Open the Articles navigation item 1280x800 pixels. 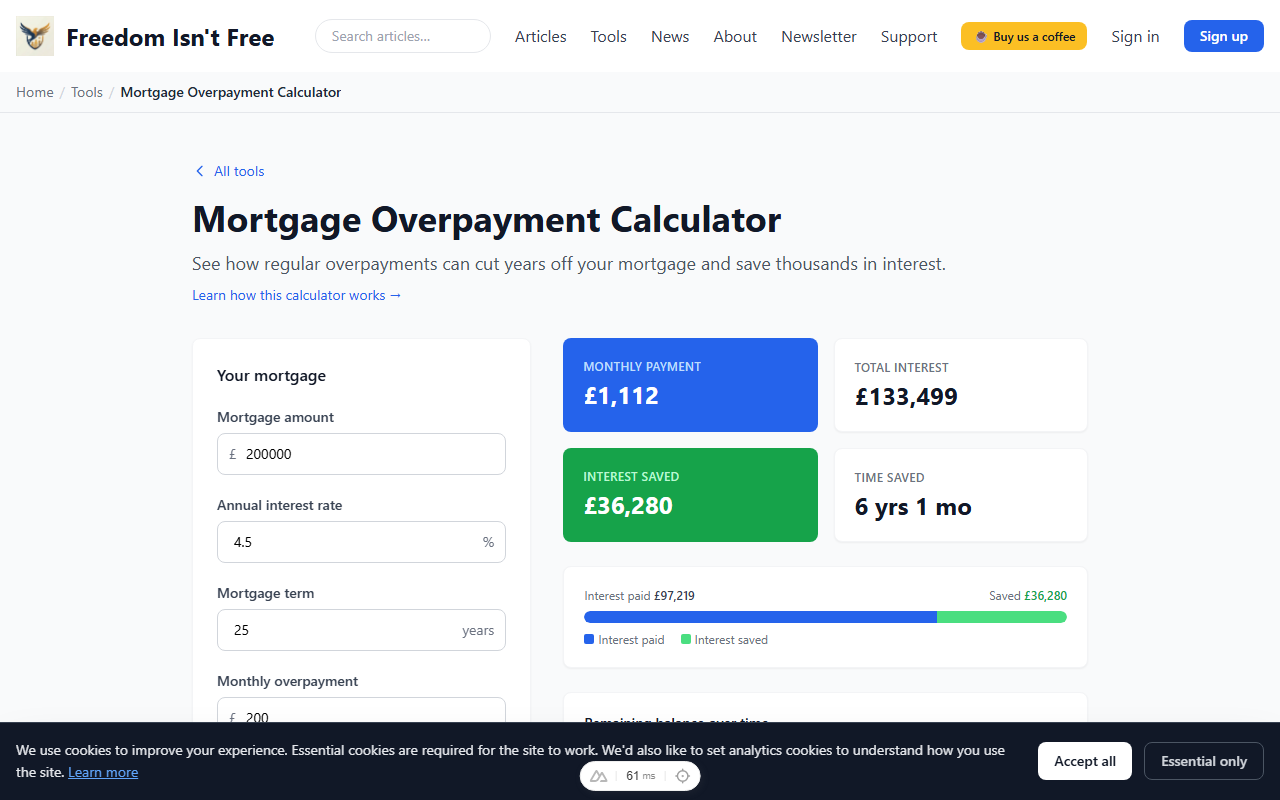[540, 36]
